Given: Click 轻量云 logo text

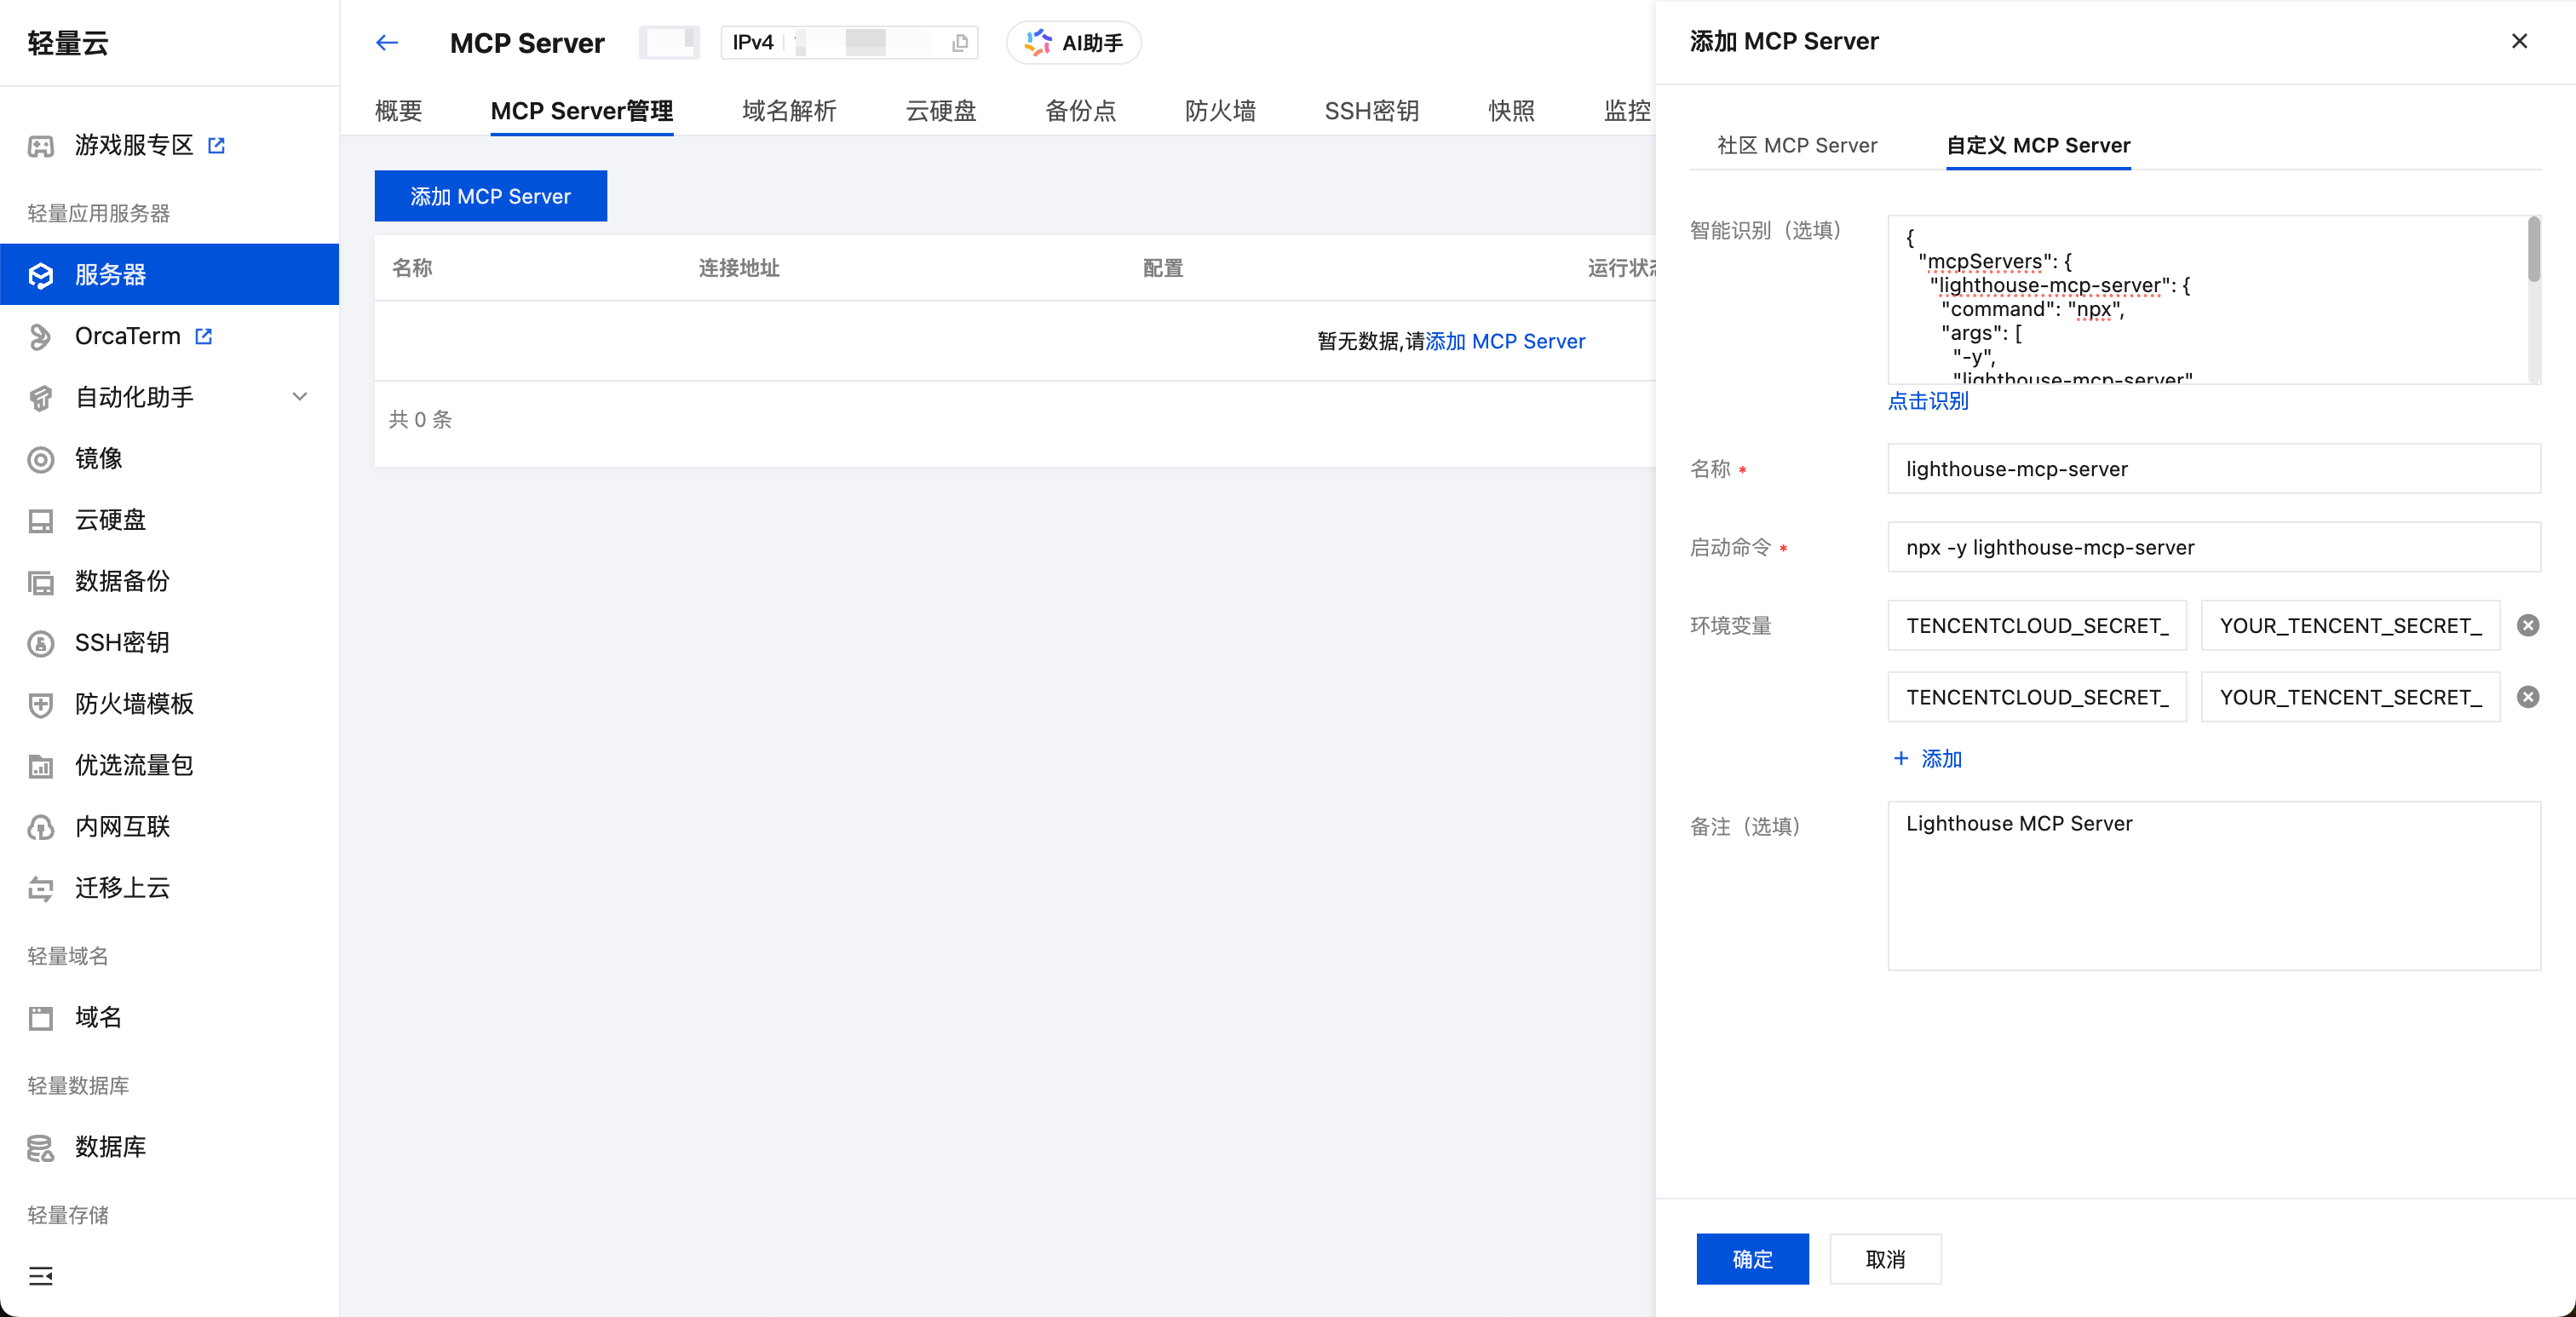Looking at the screenshot, I should click(68, 43).
